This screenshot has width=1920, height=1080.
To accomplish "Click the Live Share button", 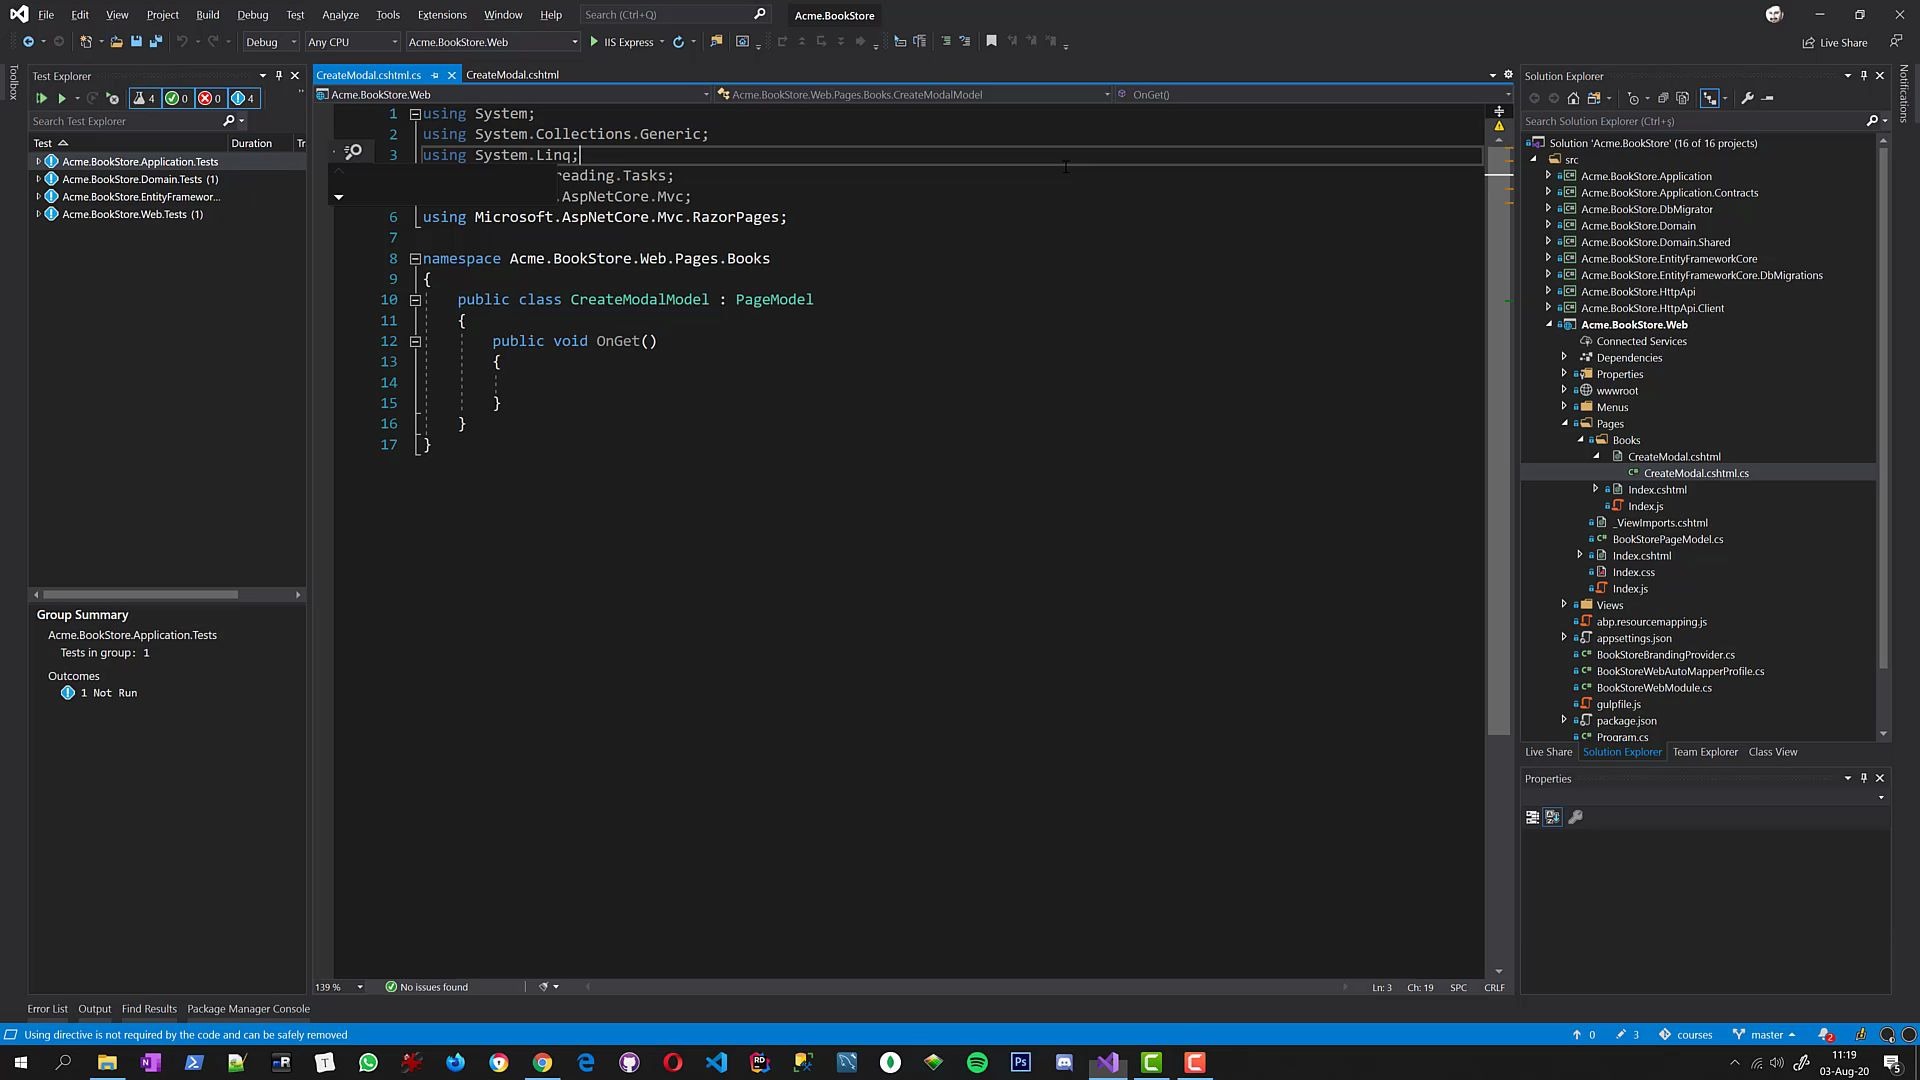I will pos(1835,42).
